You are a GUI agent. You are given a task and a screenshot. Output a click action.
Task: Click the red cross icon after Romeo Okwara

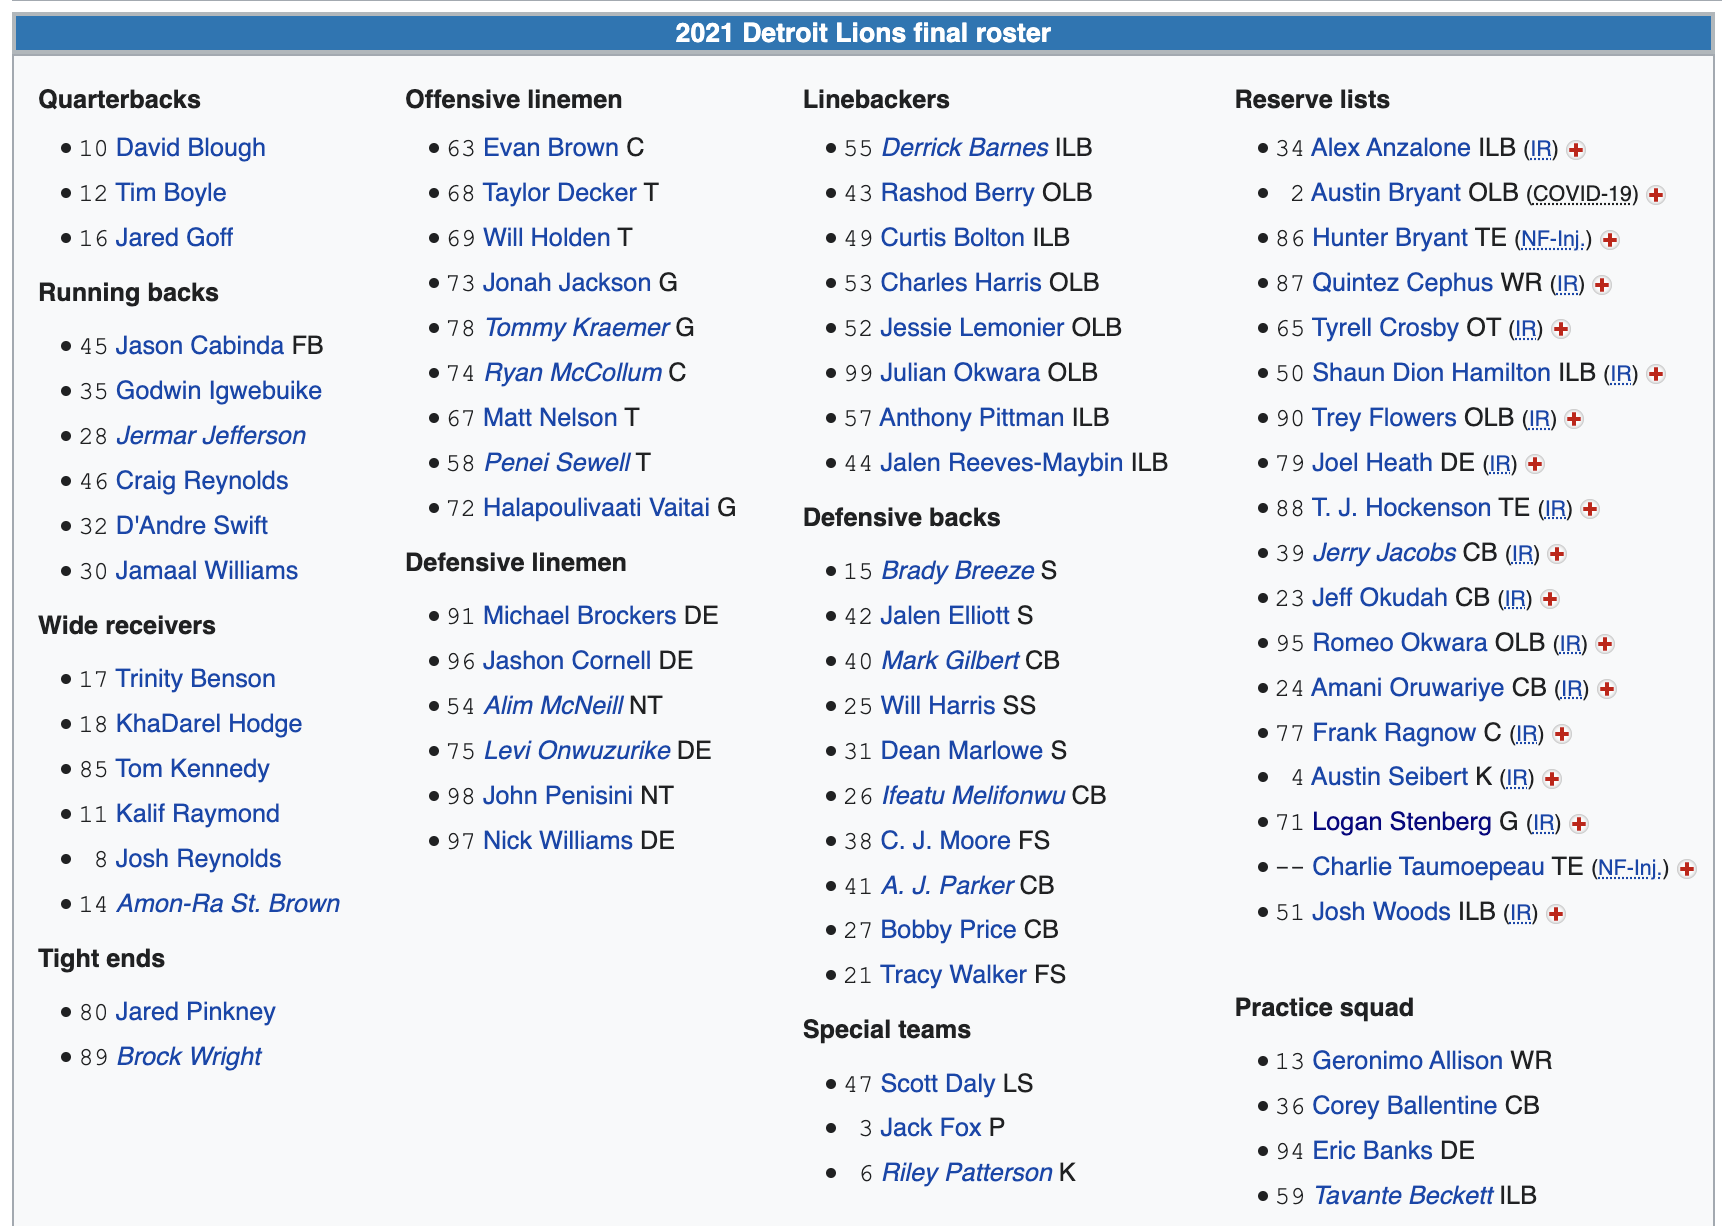[1605, 644]
